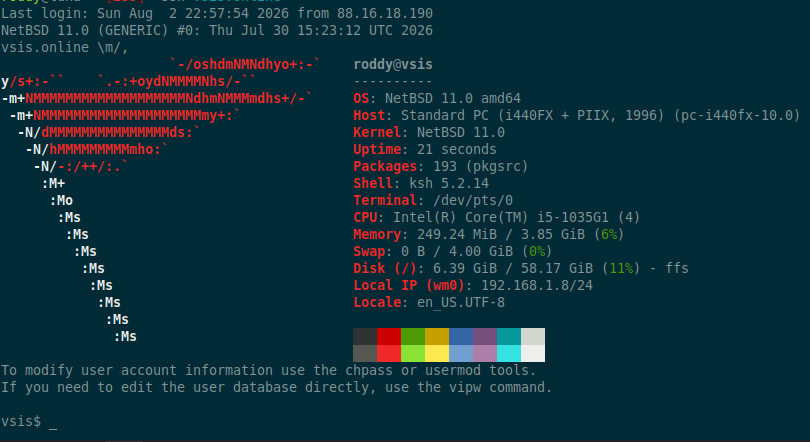This screenshot has height=442, width=810.
Task: Click the dark red color swatch
Action: tap(389, 336)
